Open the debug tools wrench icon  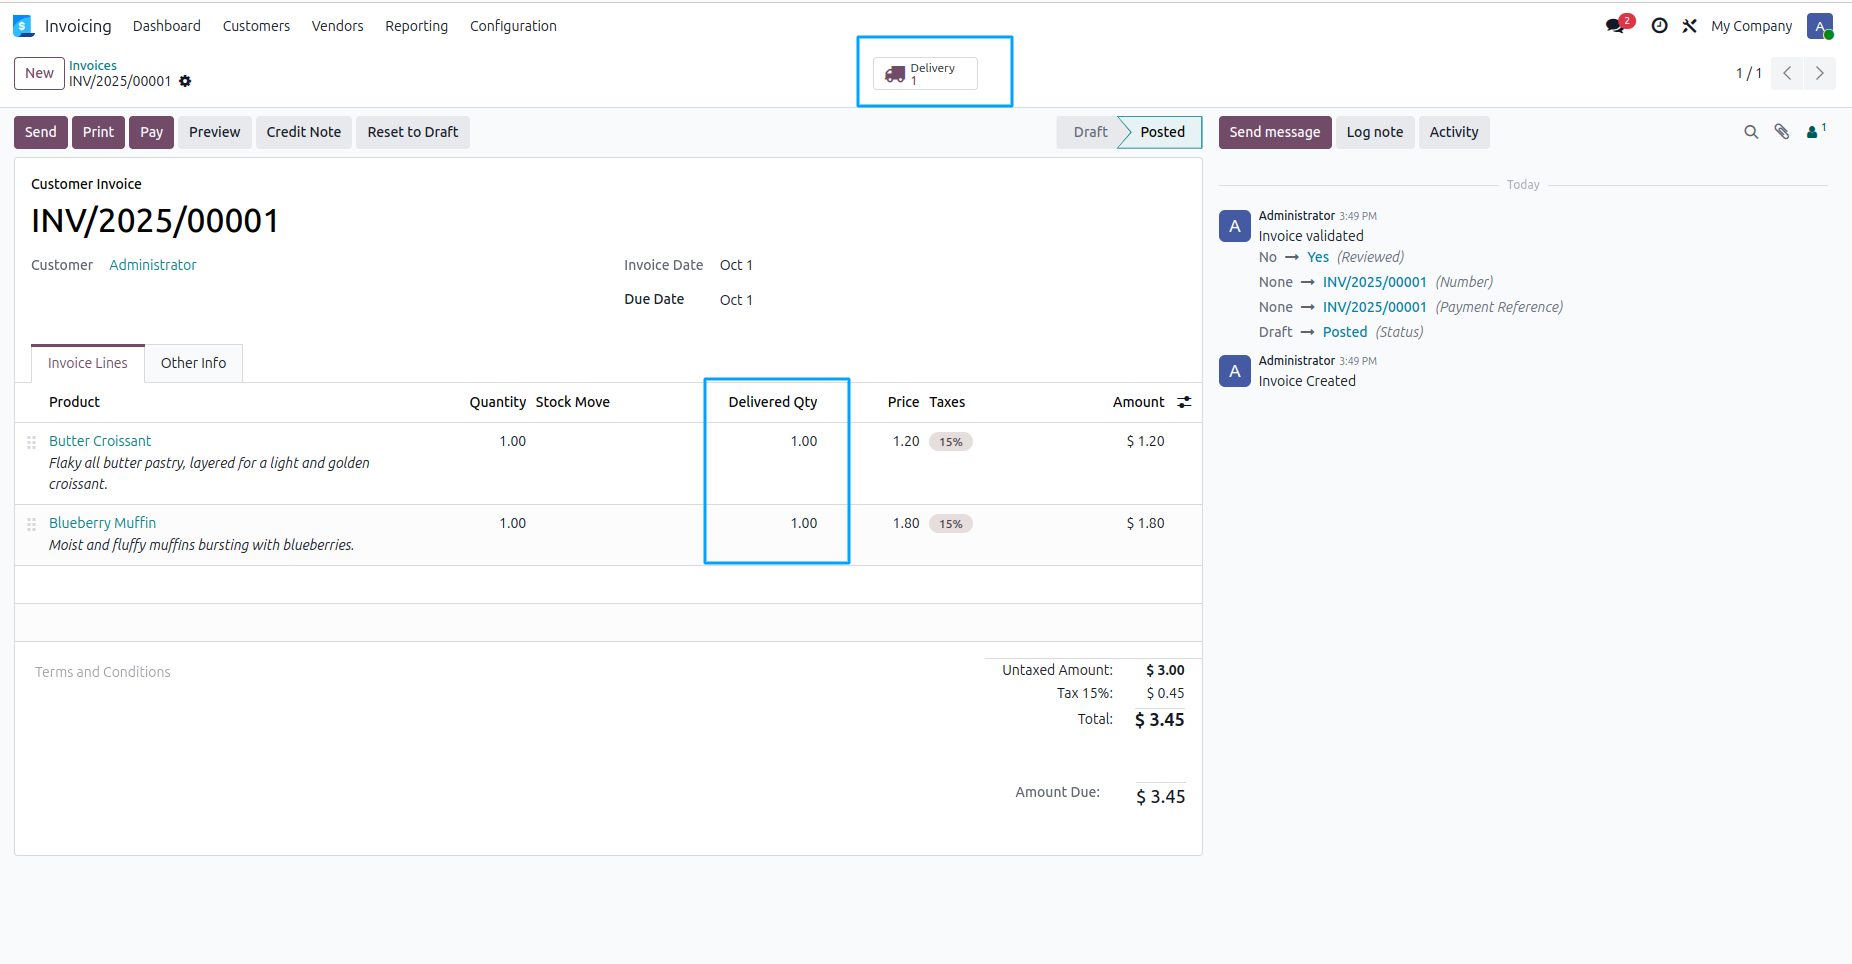pos(1690,26)
